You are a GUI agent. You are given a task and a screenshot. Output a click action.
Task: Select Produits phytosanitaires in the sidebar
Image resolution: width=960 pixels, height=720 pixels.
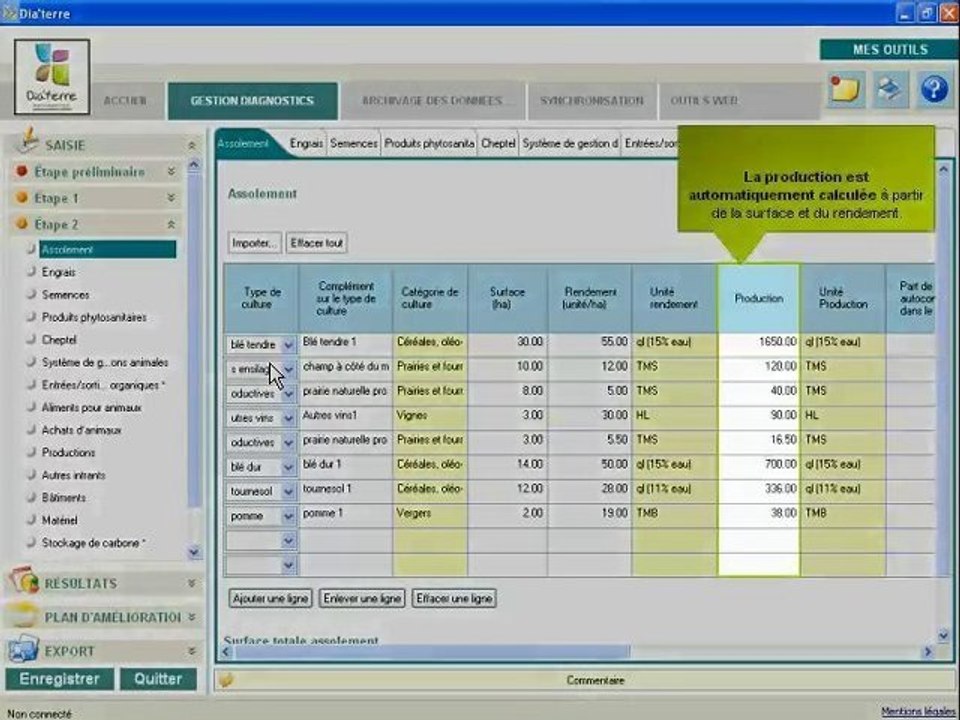(x=94, y=317)
